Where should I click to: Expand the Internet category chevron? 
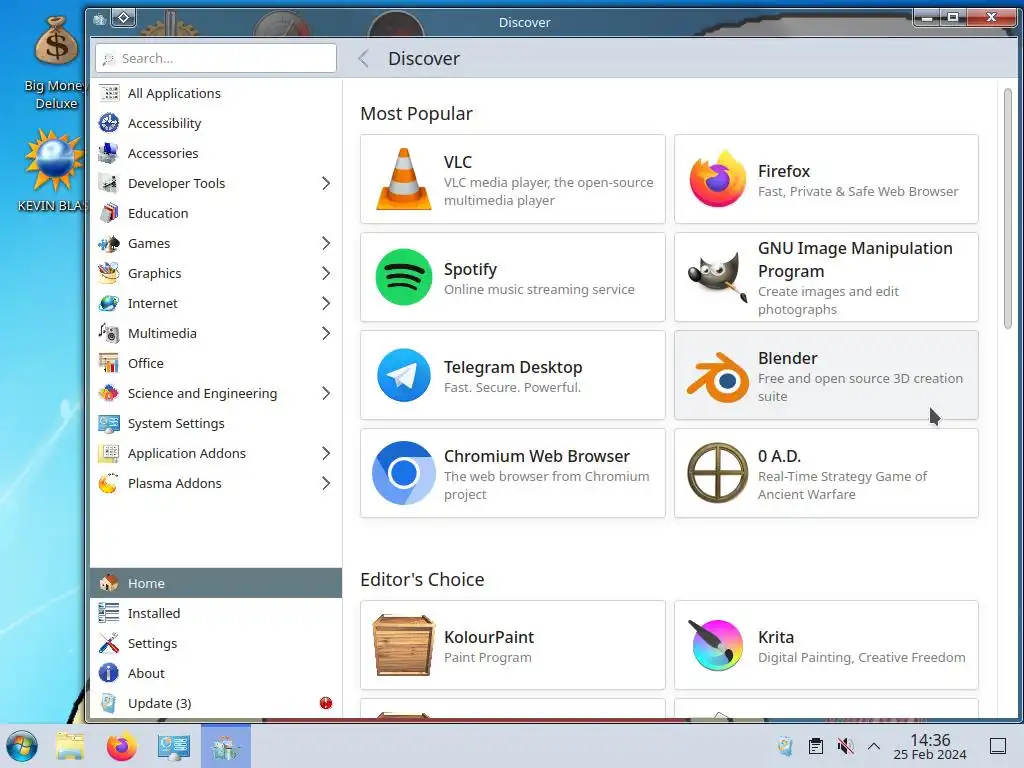(326, 303)
